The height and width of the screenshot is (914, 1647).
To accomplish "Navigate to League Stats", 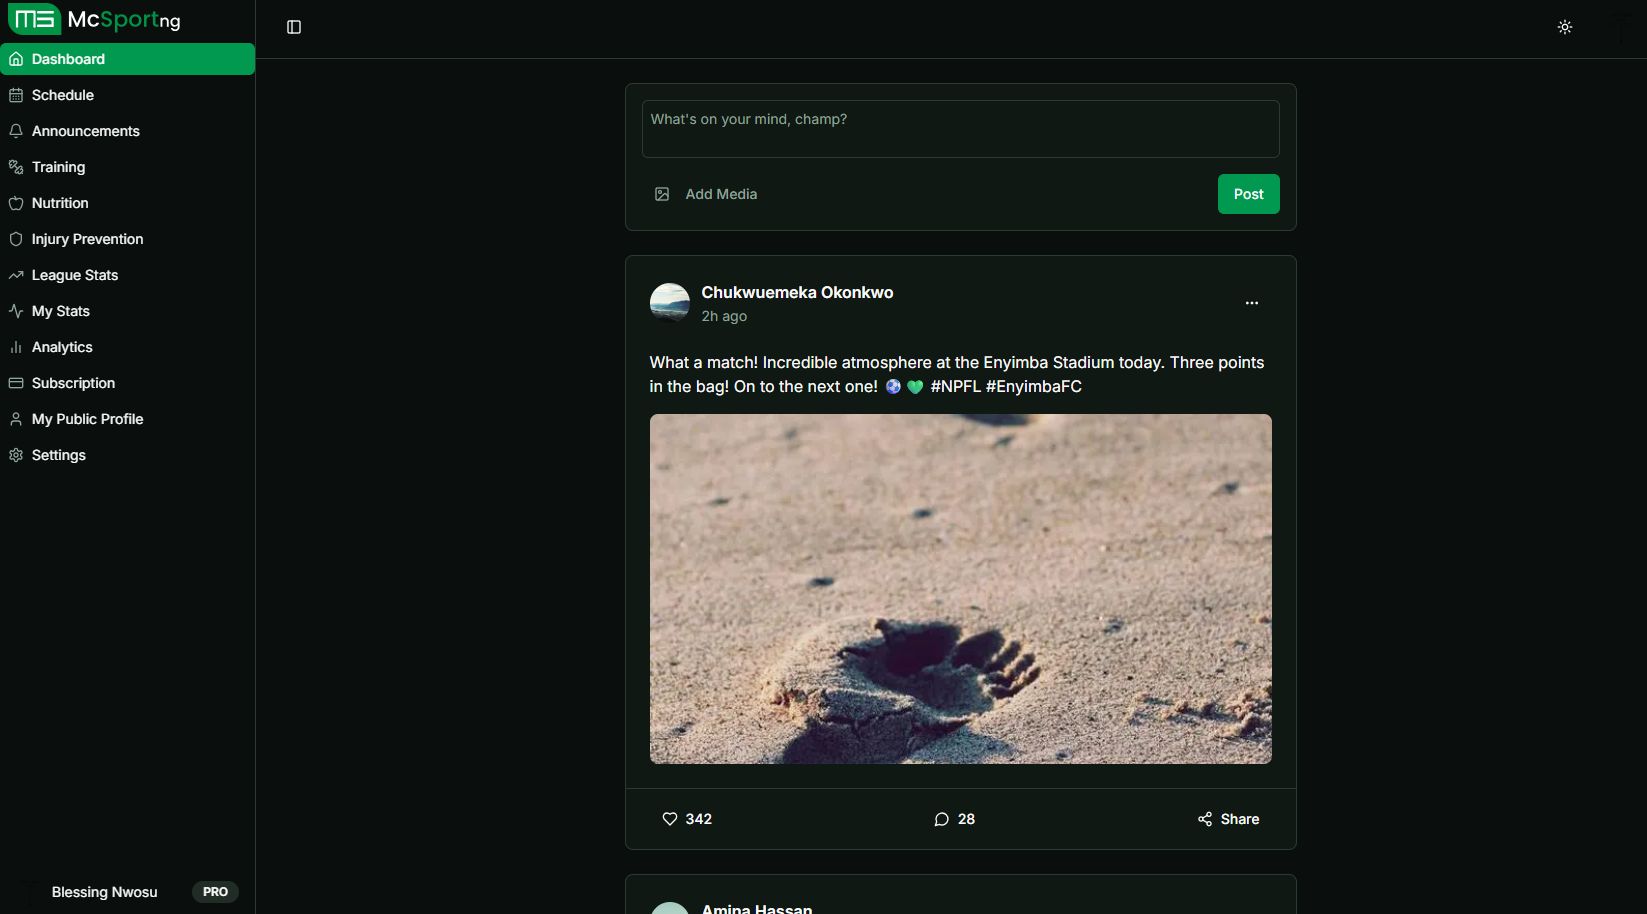I will click(73, 275).
